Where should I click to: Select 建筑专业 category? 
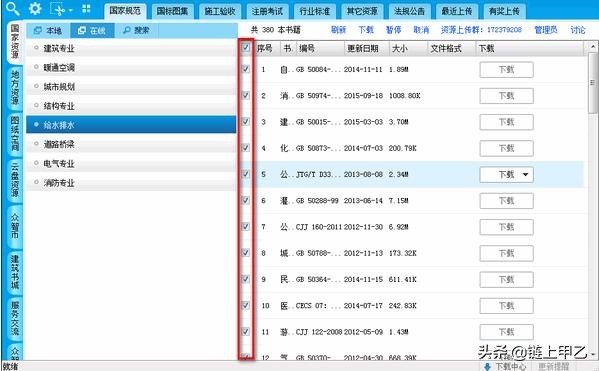point(131,48)
